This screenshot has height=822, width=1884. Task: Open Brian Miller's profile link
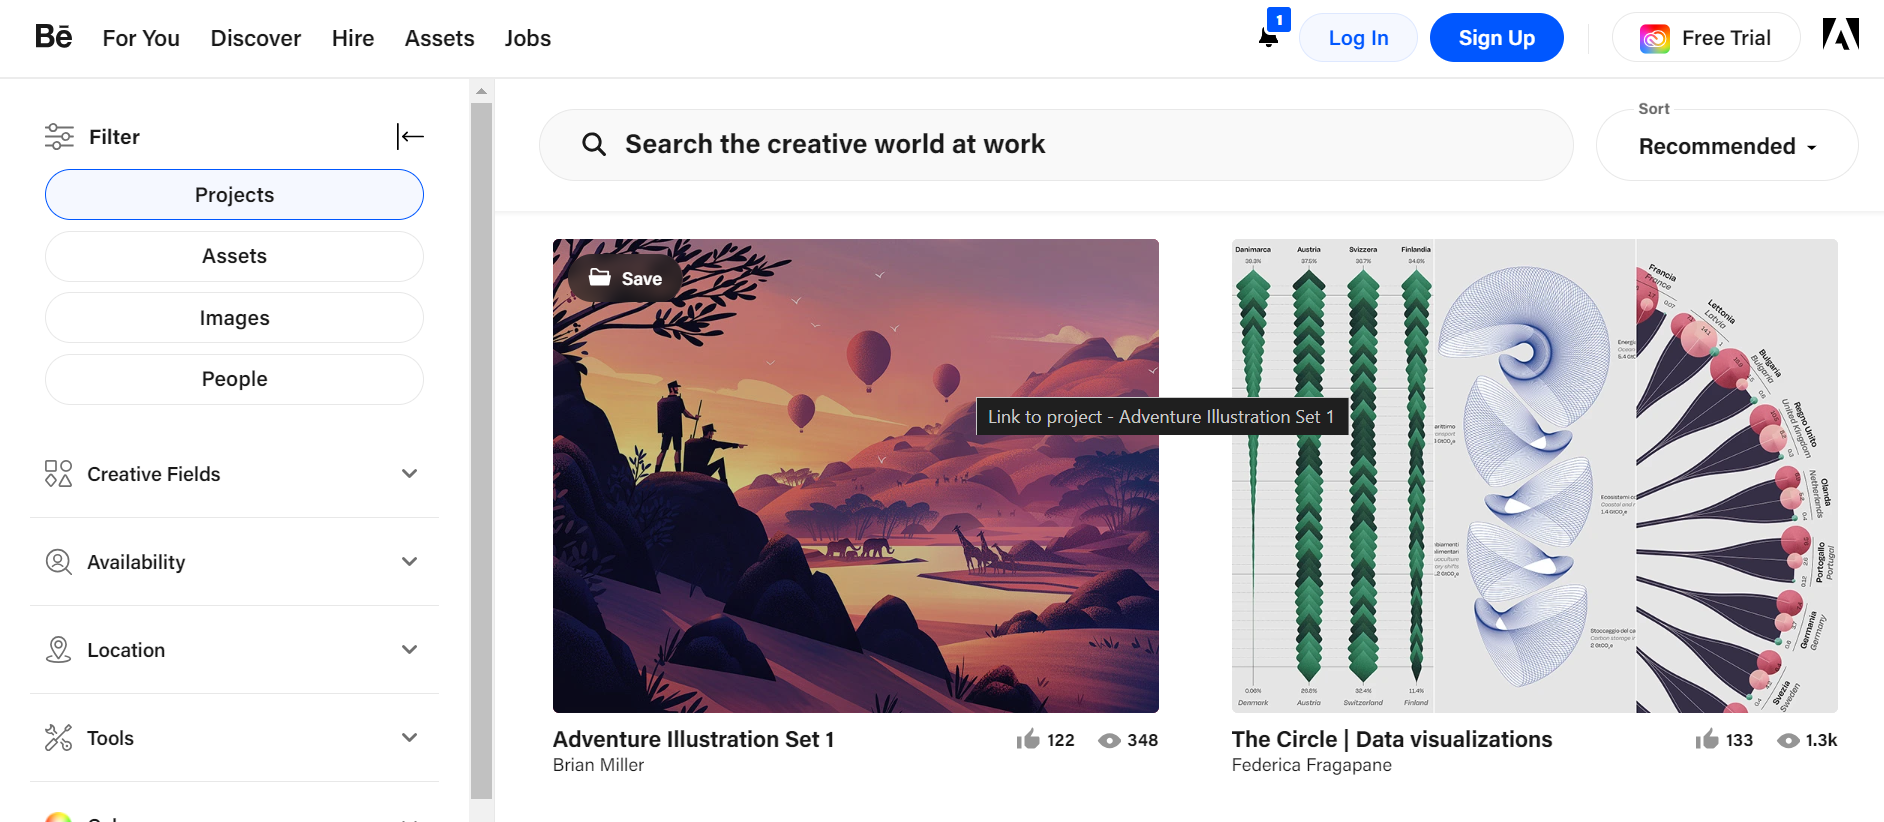click(x=598, y=765)
